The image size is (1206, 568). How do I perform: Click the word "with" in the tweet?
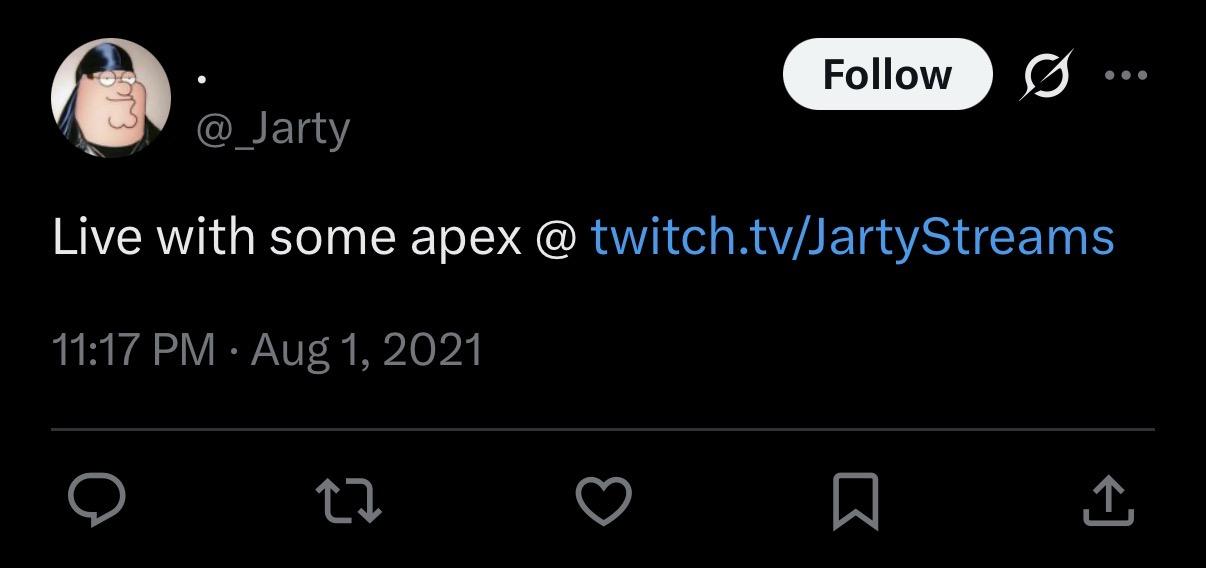204,237
